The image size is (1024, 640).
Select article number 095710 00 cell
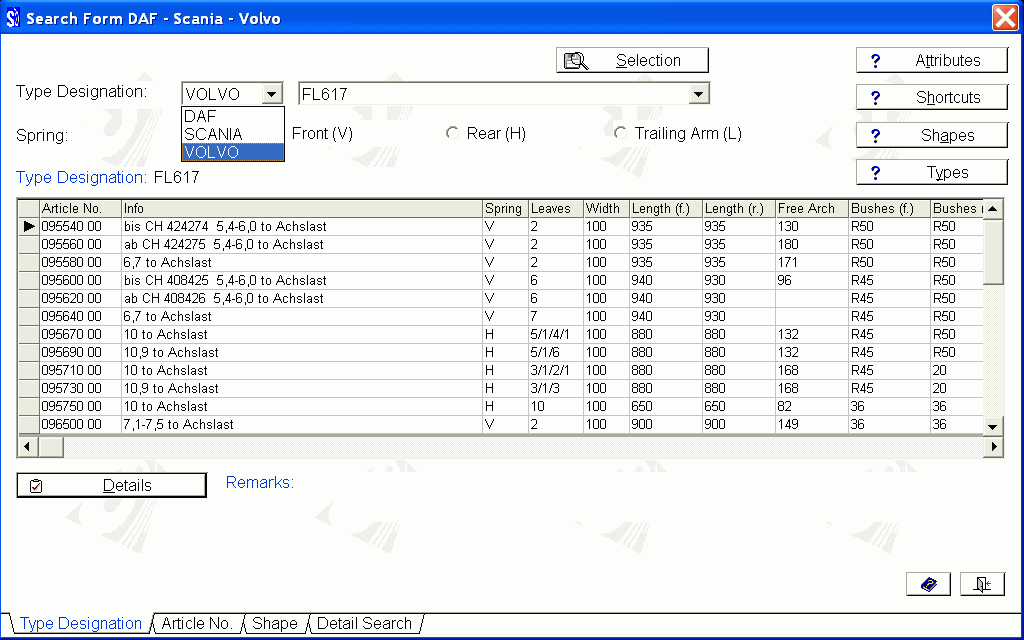coord(80,370)
